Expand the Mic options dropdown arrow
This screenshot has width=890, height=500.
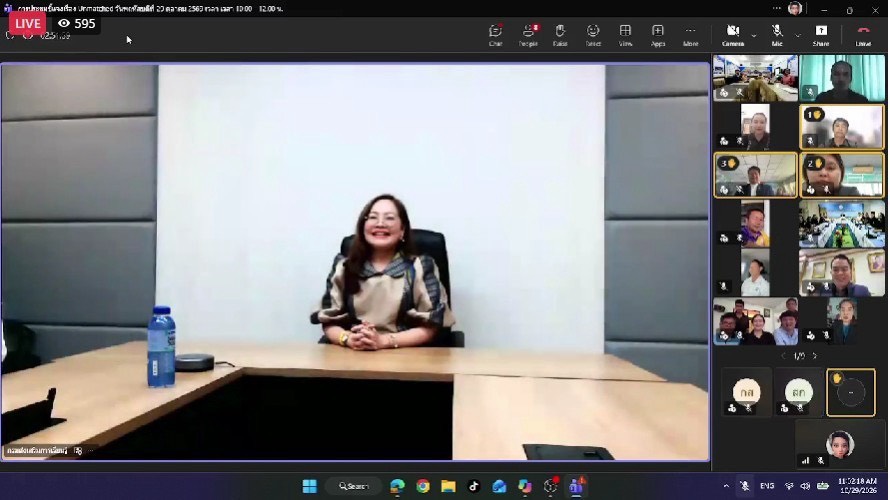coord(797,36)
